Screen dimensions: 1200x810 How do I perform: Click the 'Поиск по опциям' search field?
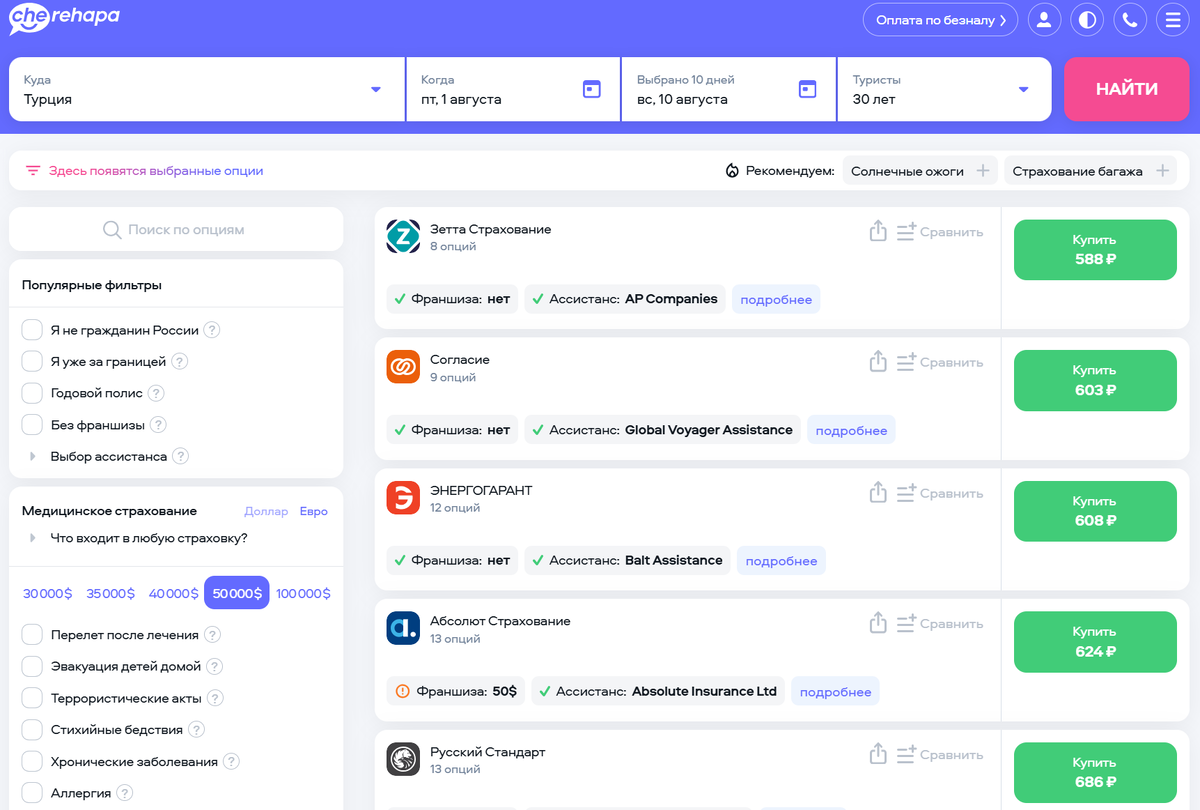point(176,229)
